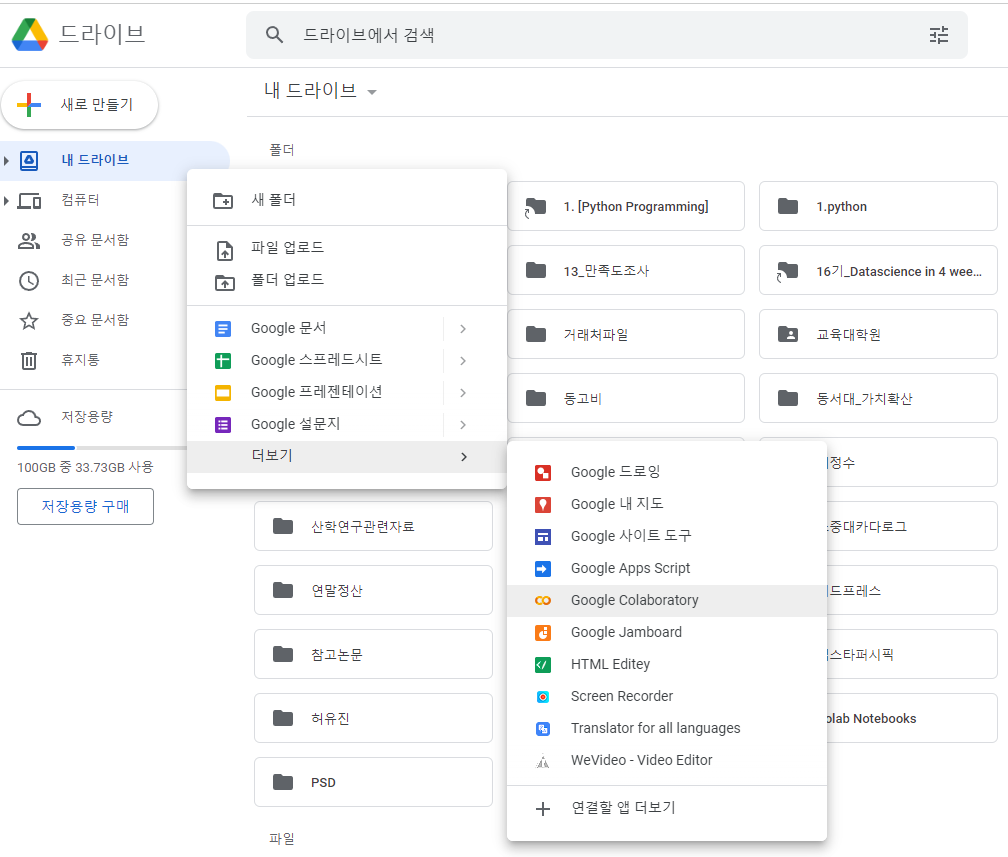Open the 참고논문 folder
This screenshot has height=857, width=1008.
pos(374,654)
